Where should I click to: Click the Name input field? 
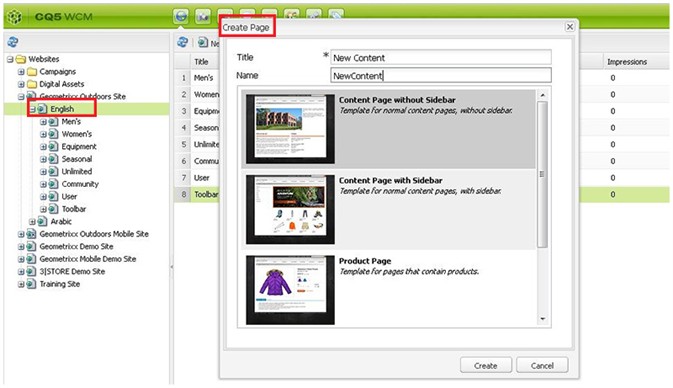pos(441,76)
